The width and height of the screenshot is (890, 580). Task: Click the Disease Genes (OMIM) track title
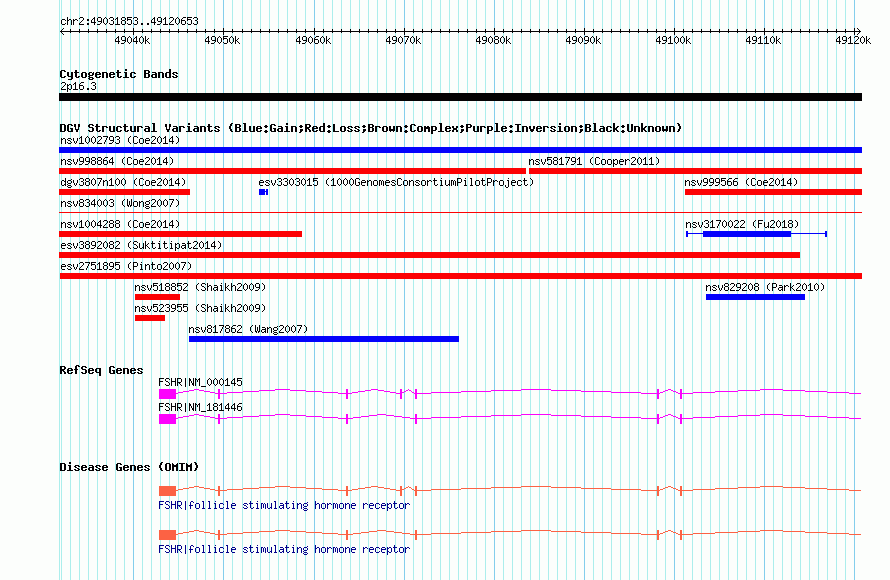129,467
